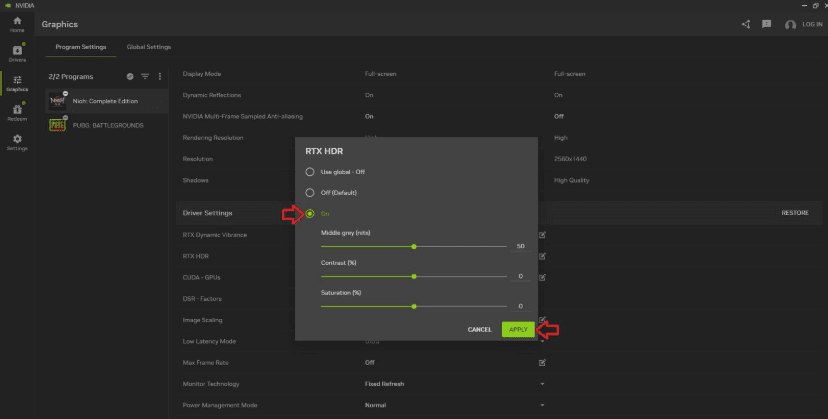Cancel the RTX HDR dialog

[479, 330]
